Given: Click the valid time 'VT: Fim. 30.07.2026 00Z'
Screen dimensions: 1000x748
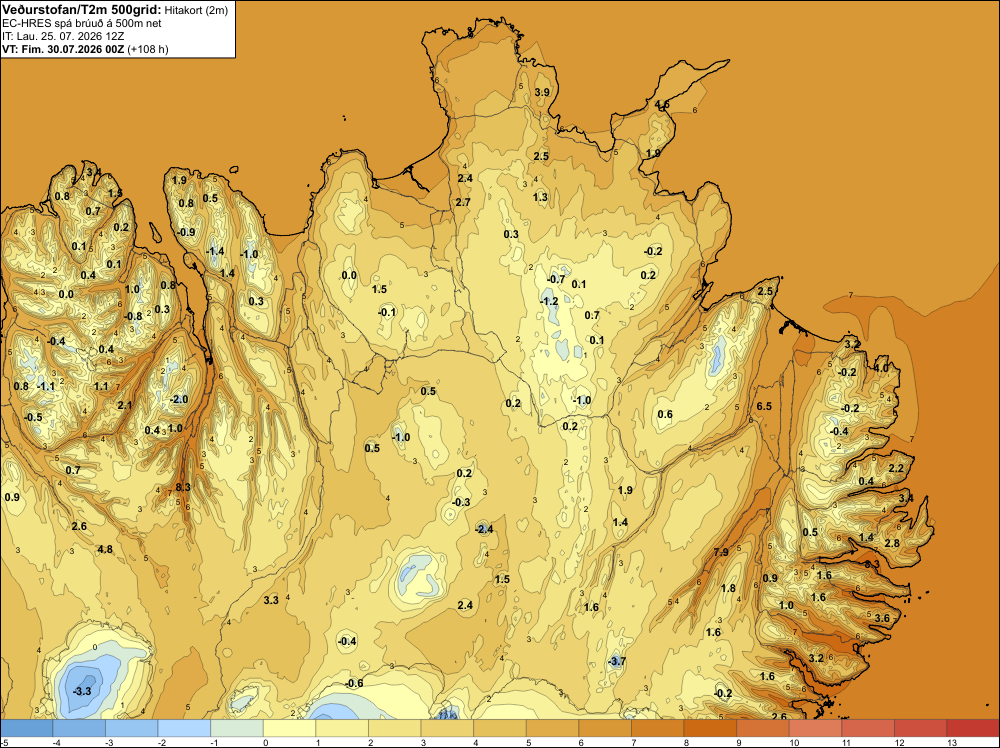Looking at the screenshot, I should click(63, 49).
